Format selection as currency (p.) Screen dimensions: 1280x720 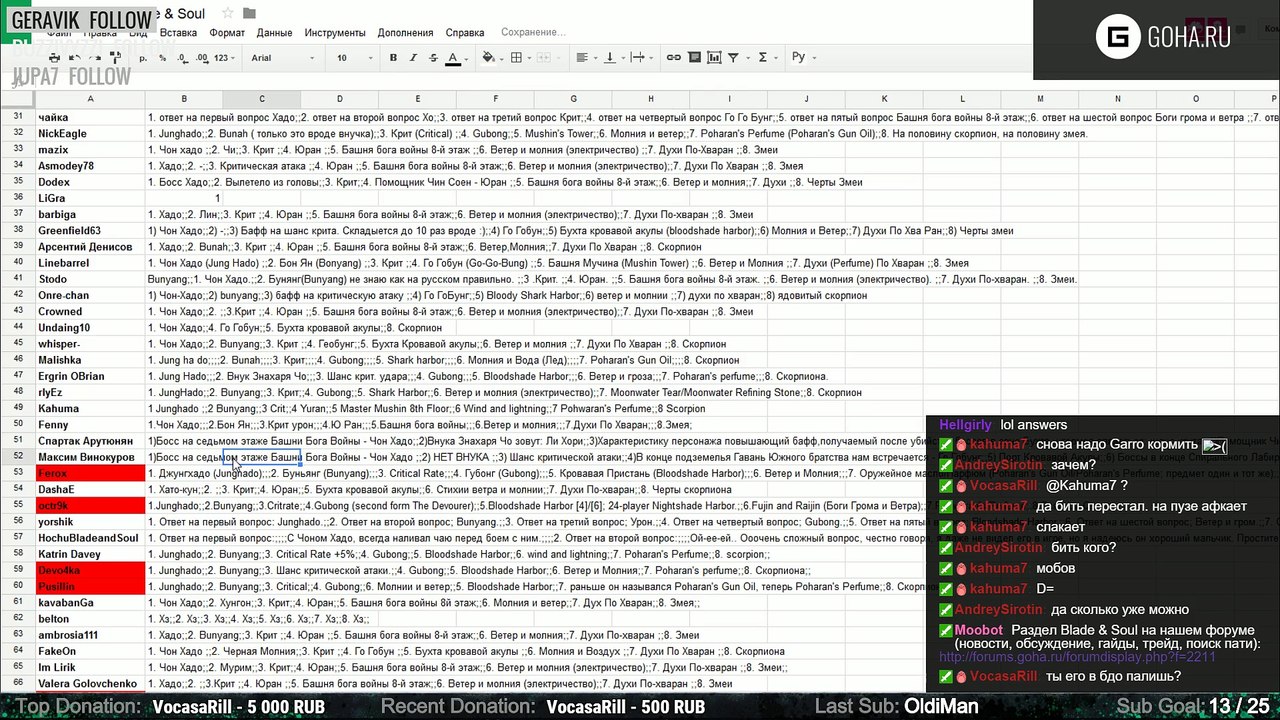click(142, 58)
